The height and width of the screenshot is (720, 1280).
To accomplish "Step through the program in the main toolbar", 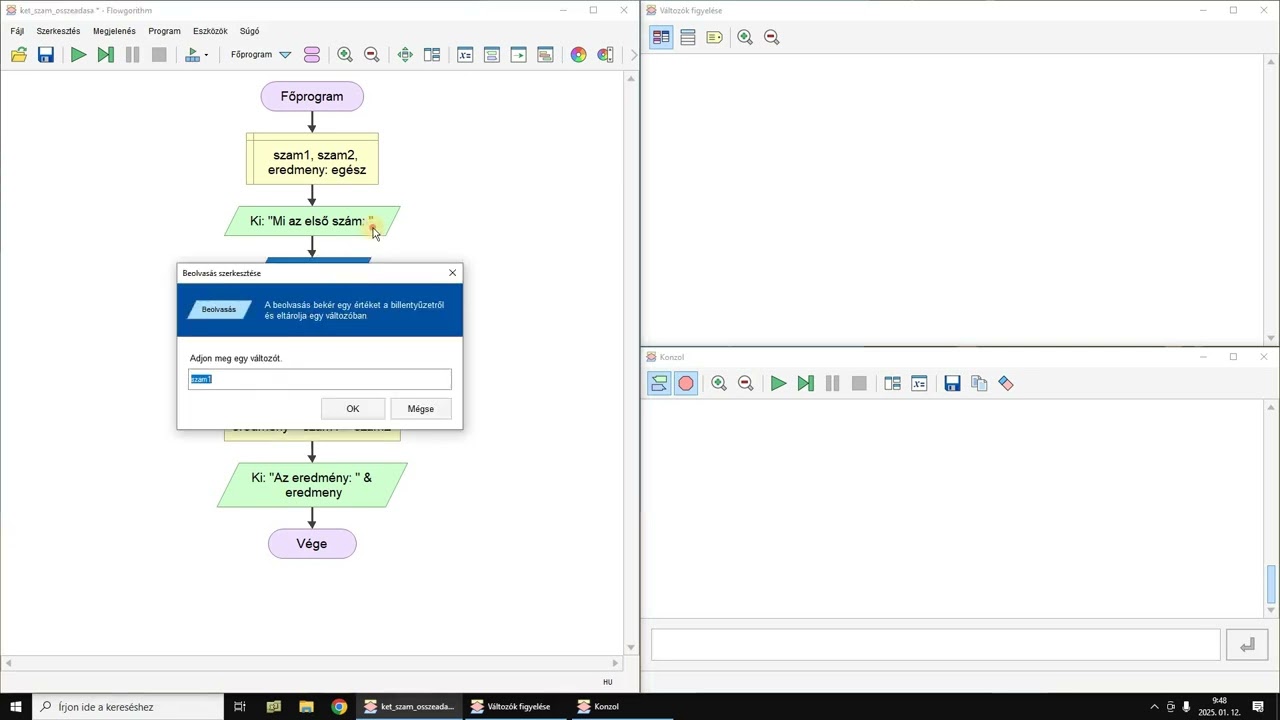I will click(105, 55).
